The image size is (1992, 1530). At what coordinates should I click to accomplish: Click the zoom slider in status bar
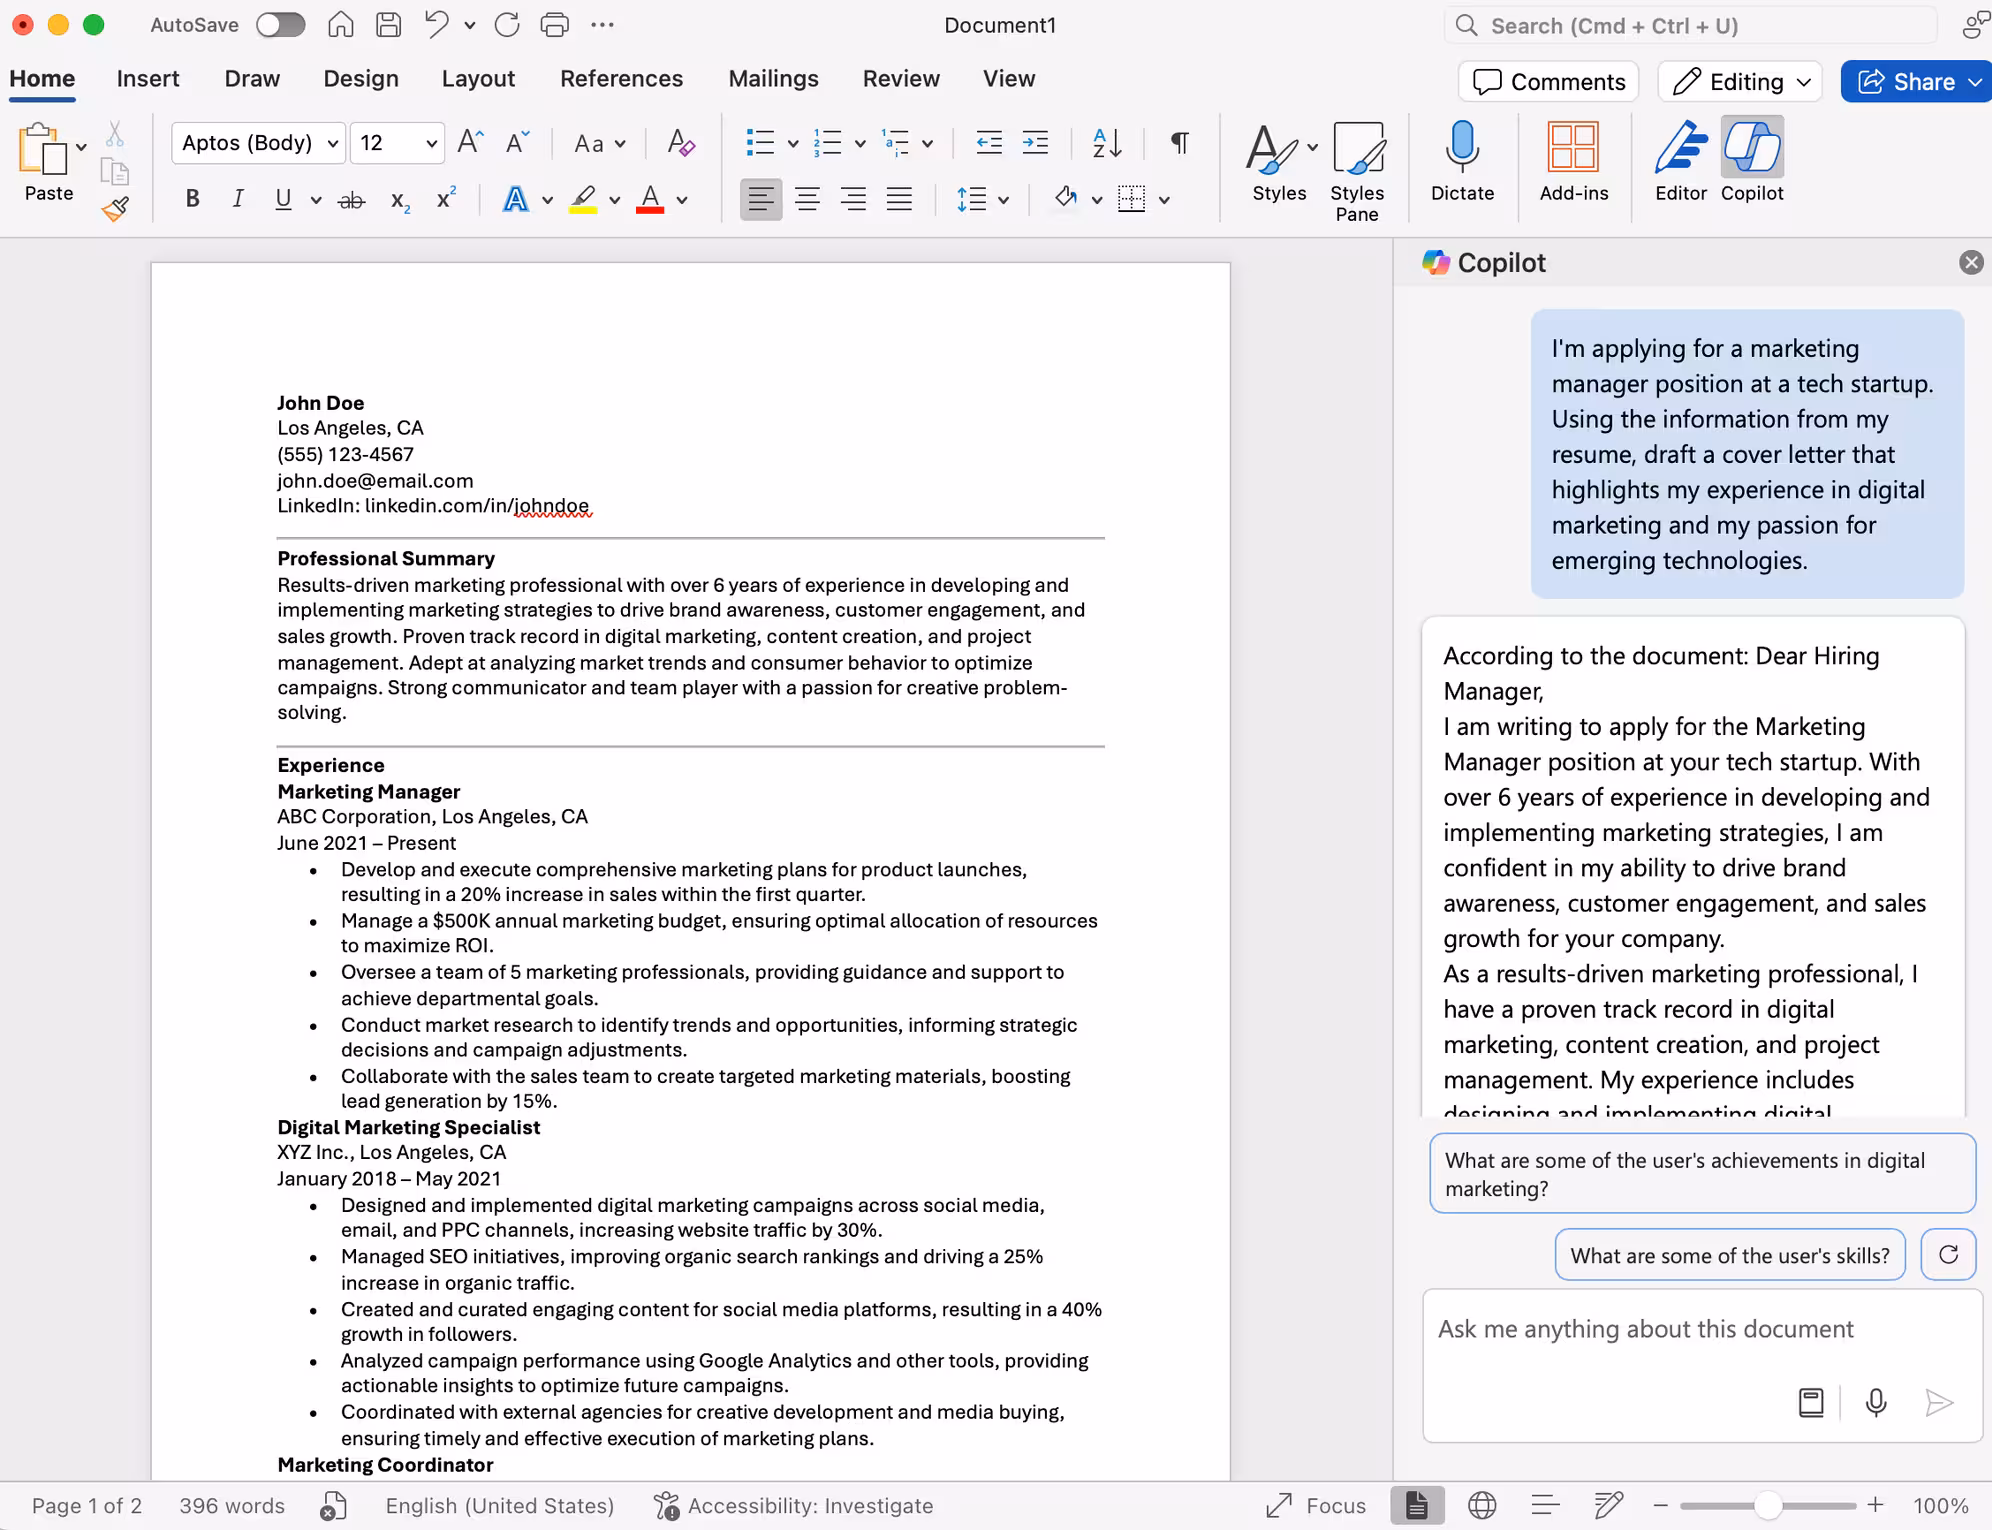[x=1767, y=1505]
